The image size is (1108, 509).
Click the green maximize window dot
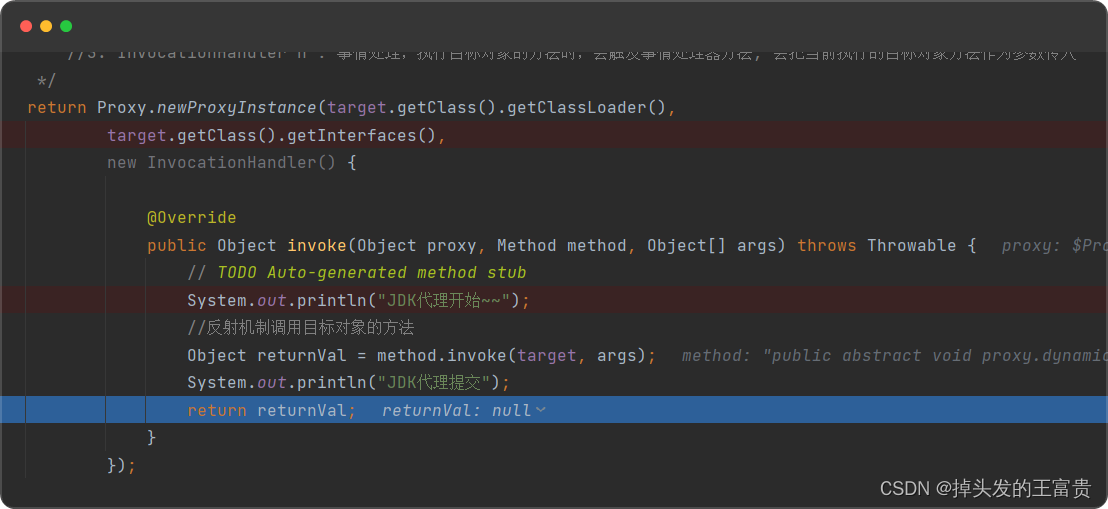click(66, 26)
